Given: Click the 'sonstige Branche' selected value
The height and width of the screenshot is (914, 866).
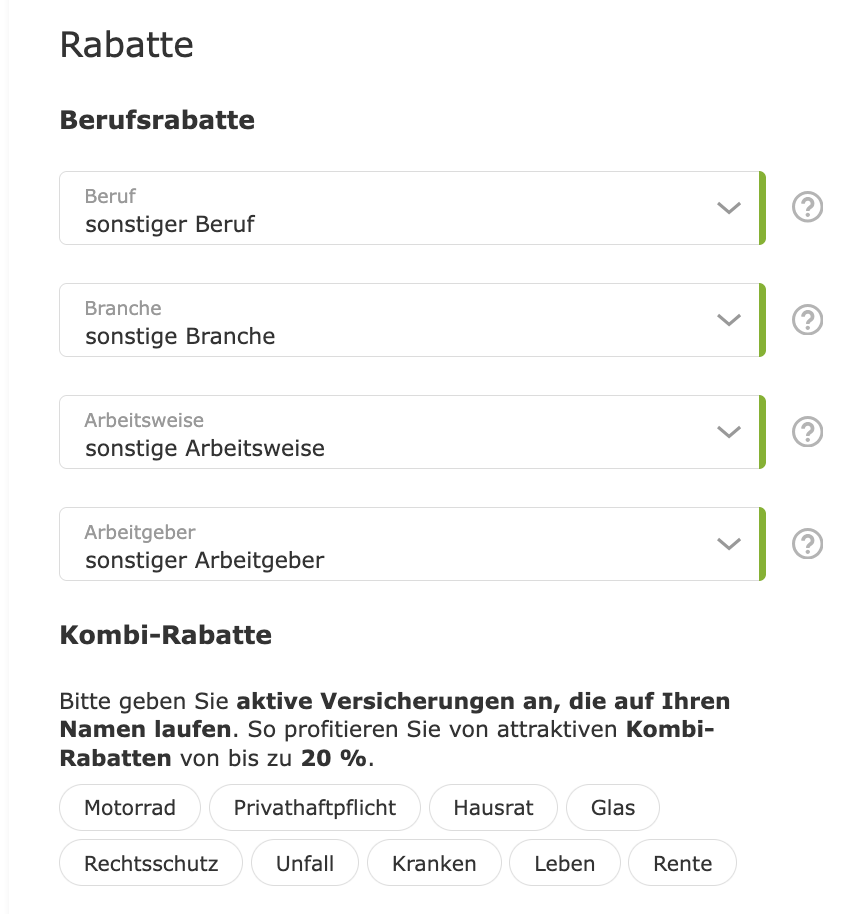Looking at the screenshot, I should click(180, 336).
